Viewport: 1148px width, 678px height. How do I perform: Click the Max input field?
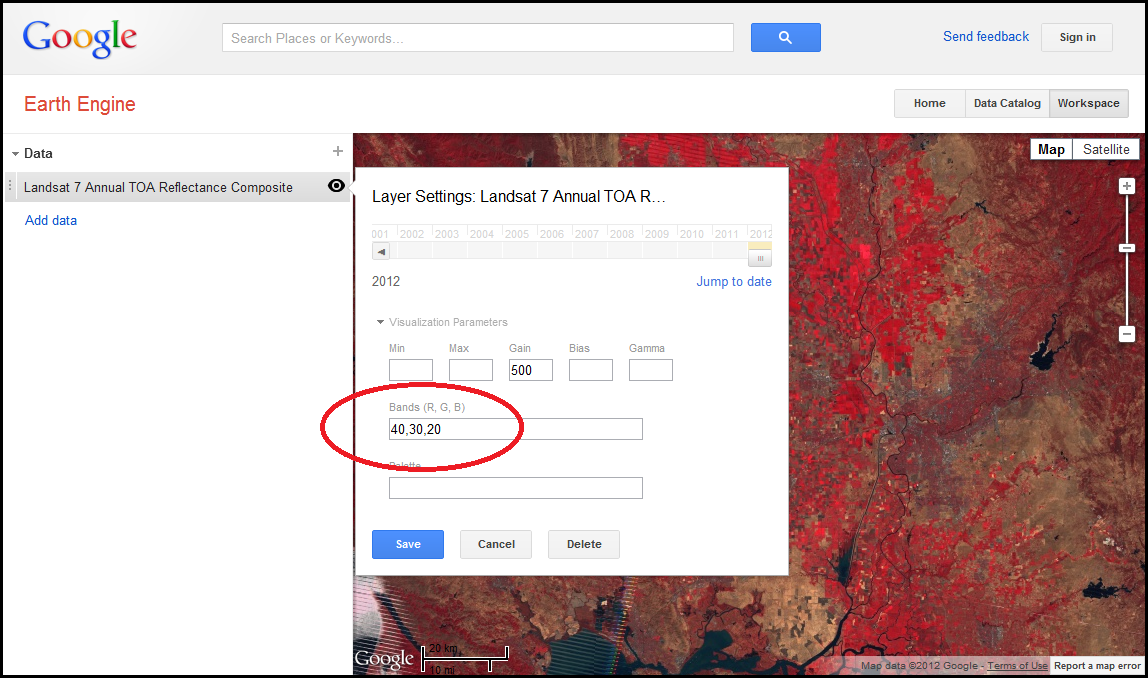tap(471, 370)
